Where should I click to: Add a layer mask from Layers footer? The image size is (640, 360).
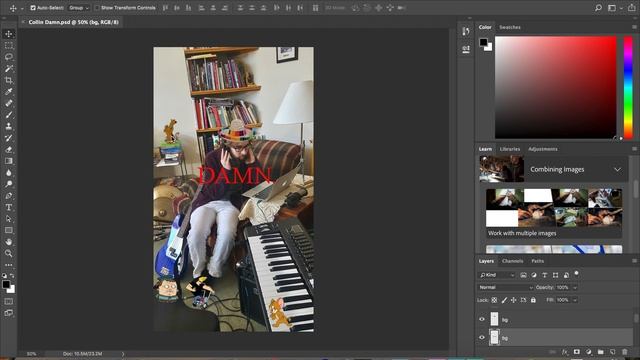pyautogui.click(x=576, y=352)
